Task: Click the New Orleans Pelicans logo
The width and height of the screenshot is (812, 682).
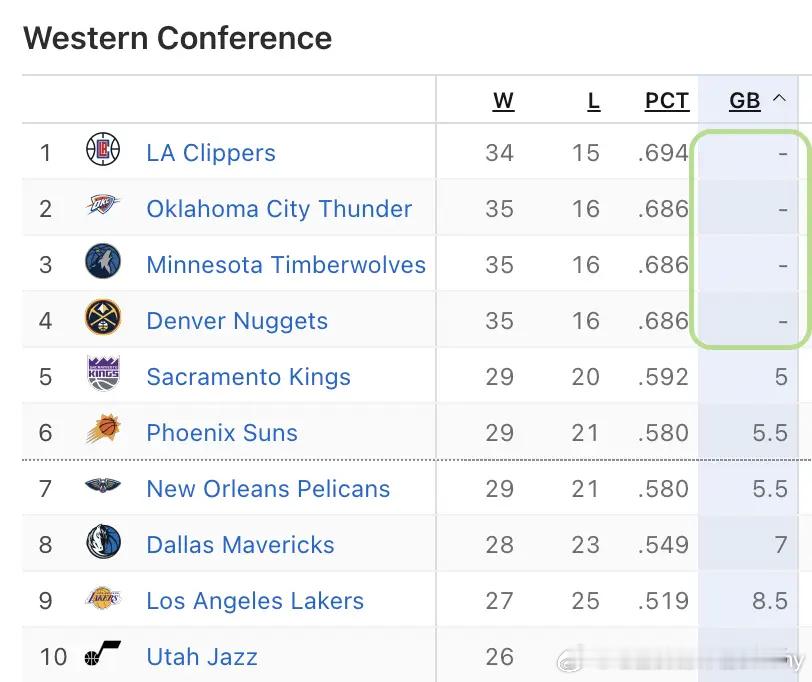Action: click(103, 487)
